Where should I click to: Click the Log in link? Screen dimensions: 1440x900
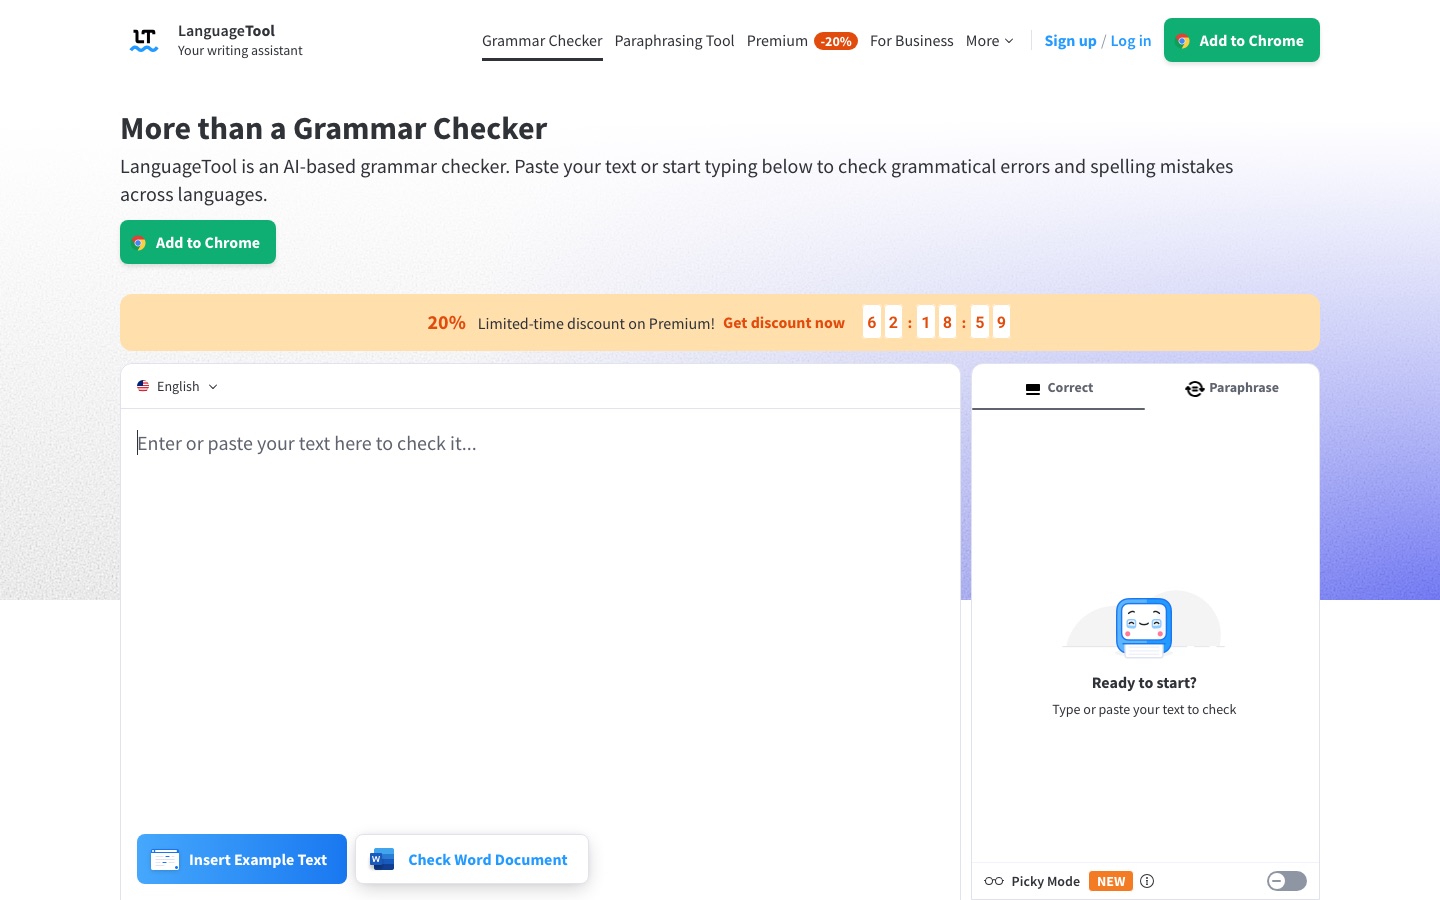(1131, 41)
